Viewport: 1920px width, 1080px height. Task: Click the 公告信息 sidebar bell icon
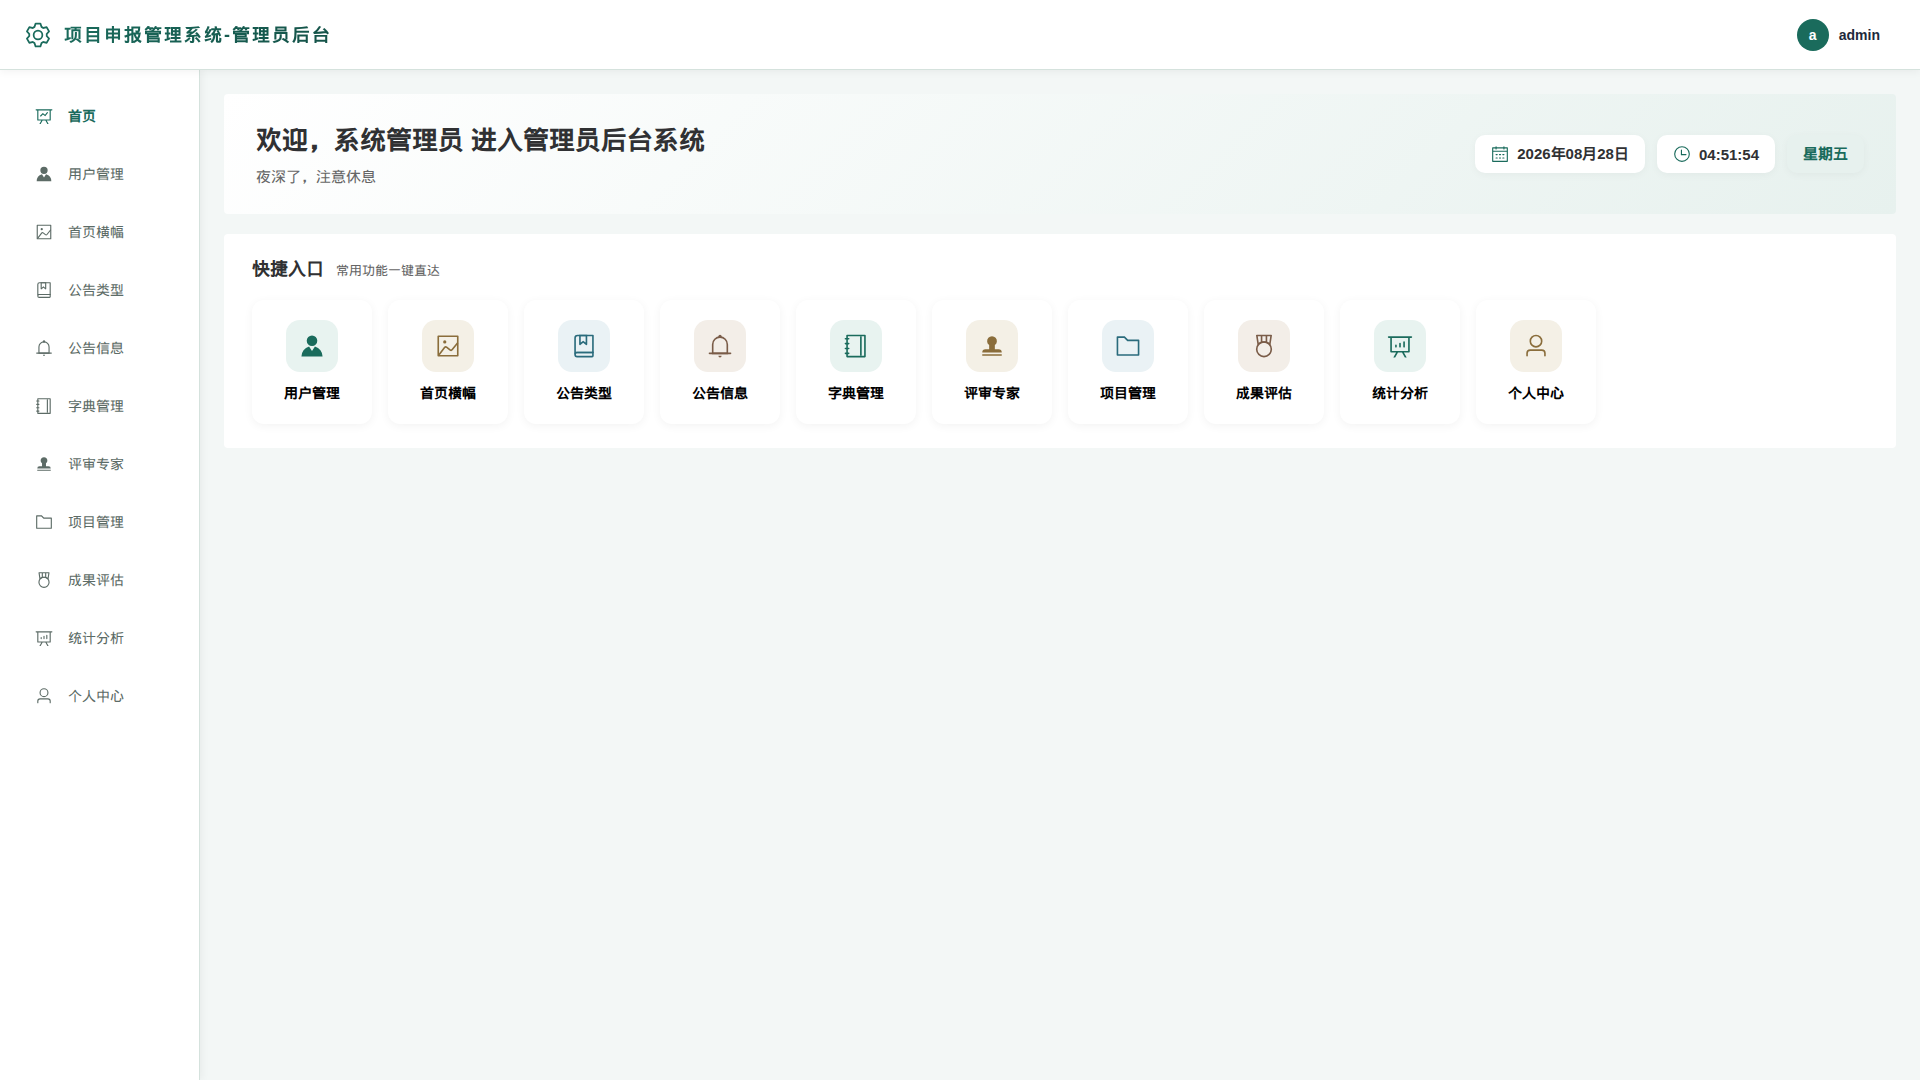44,348
